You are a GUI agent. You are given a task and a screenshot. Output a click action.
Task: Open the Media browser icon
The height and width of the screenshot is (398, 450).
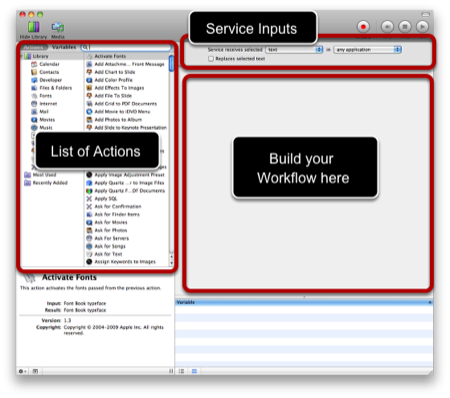[58, 27]
